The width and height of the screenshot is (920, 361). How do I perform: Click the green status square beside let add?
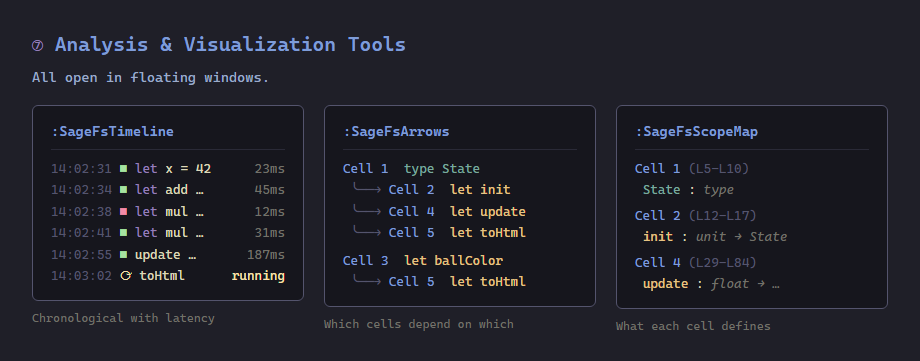(x=124, y=190)
